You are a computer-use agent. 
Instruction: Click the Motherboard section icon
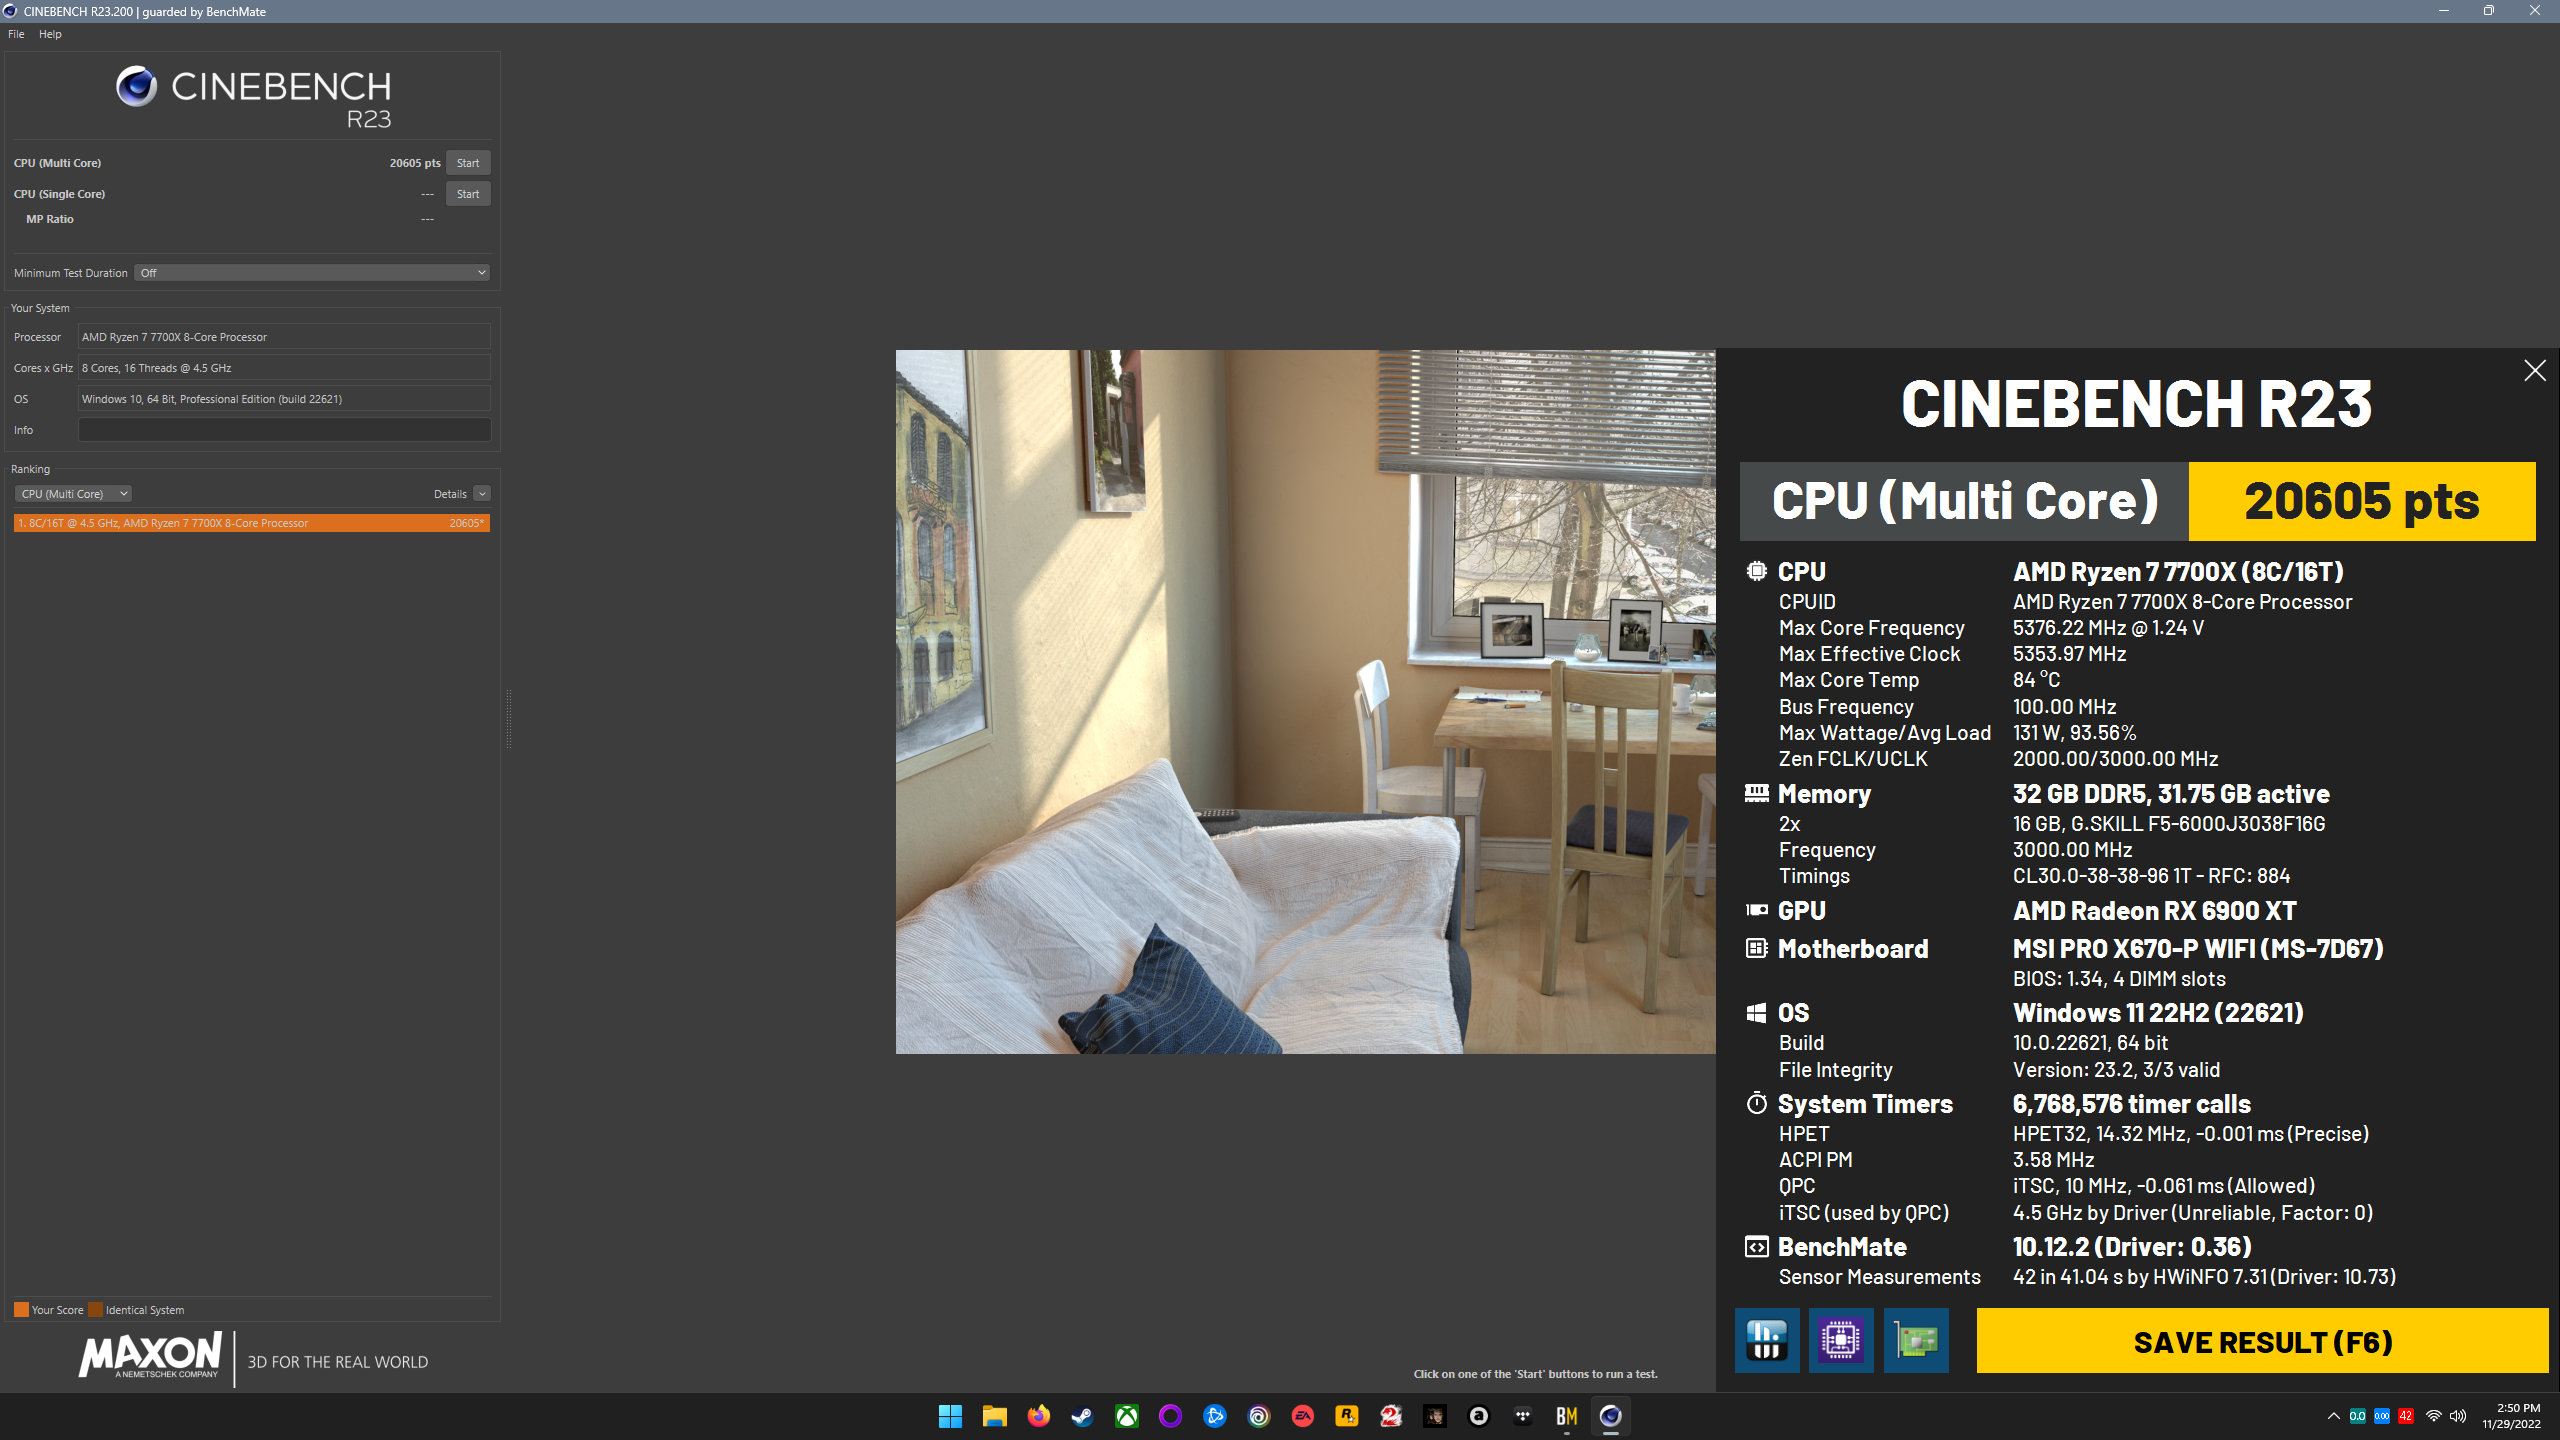[x=1757, y=948]
